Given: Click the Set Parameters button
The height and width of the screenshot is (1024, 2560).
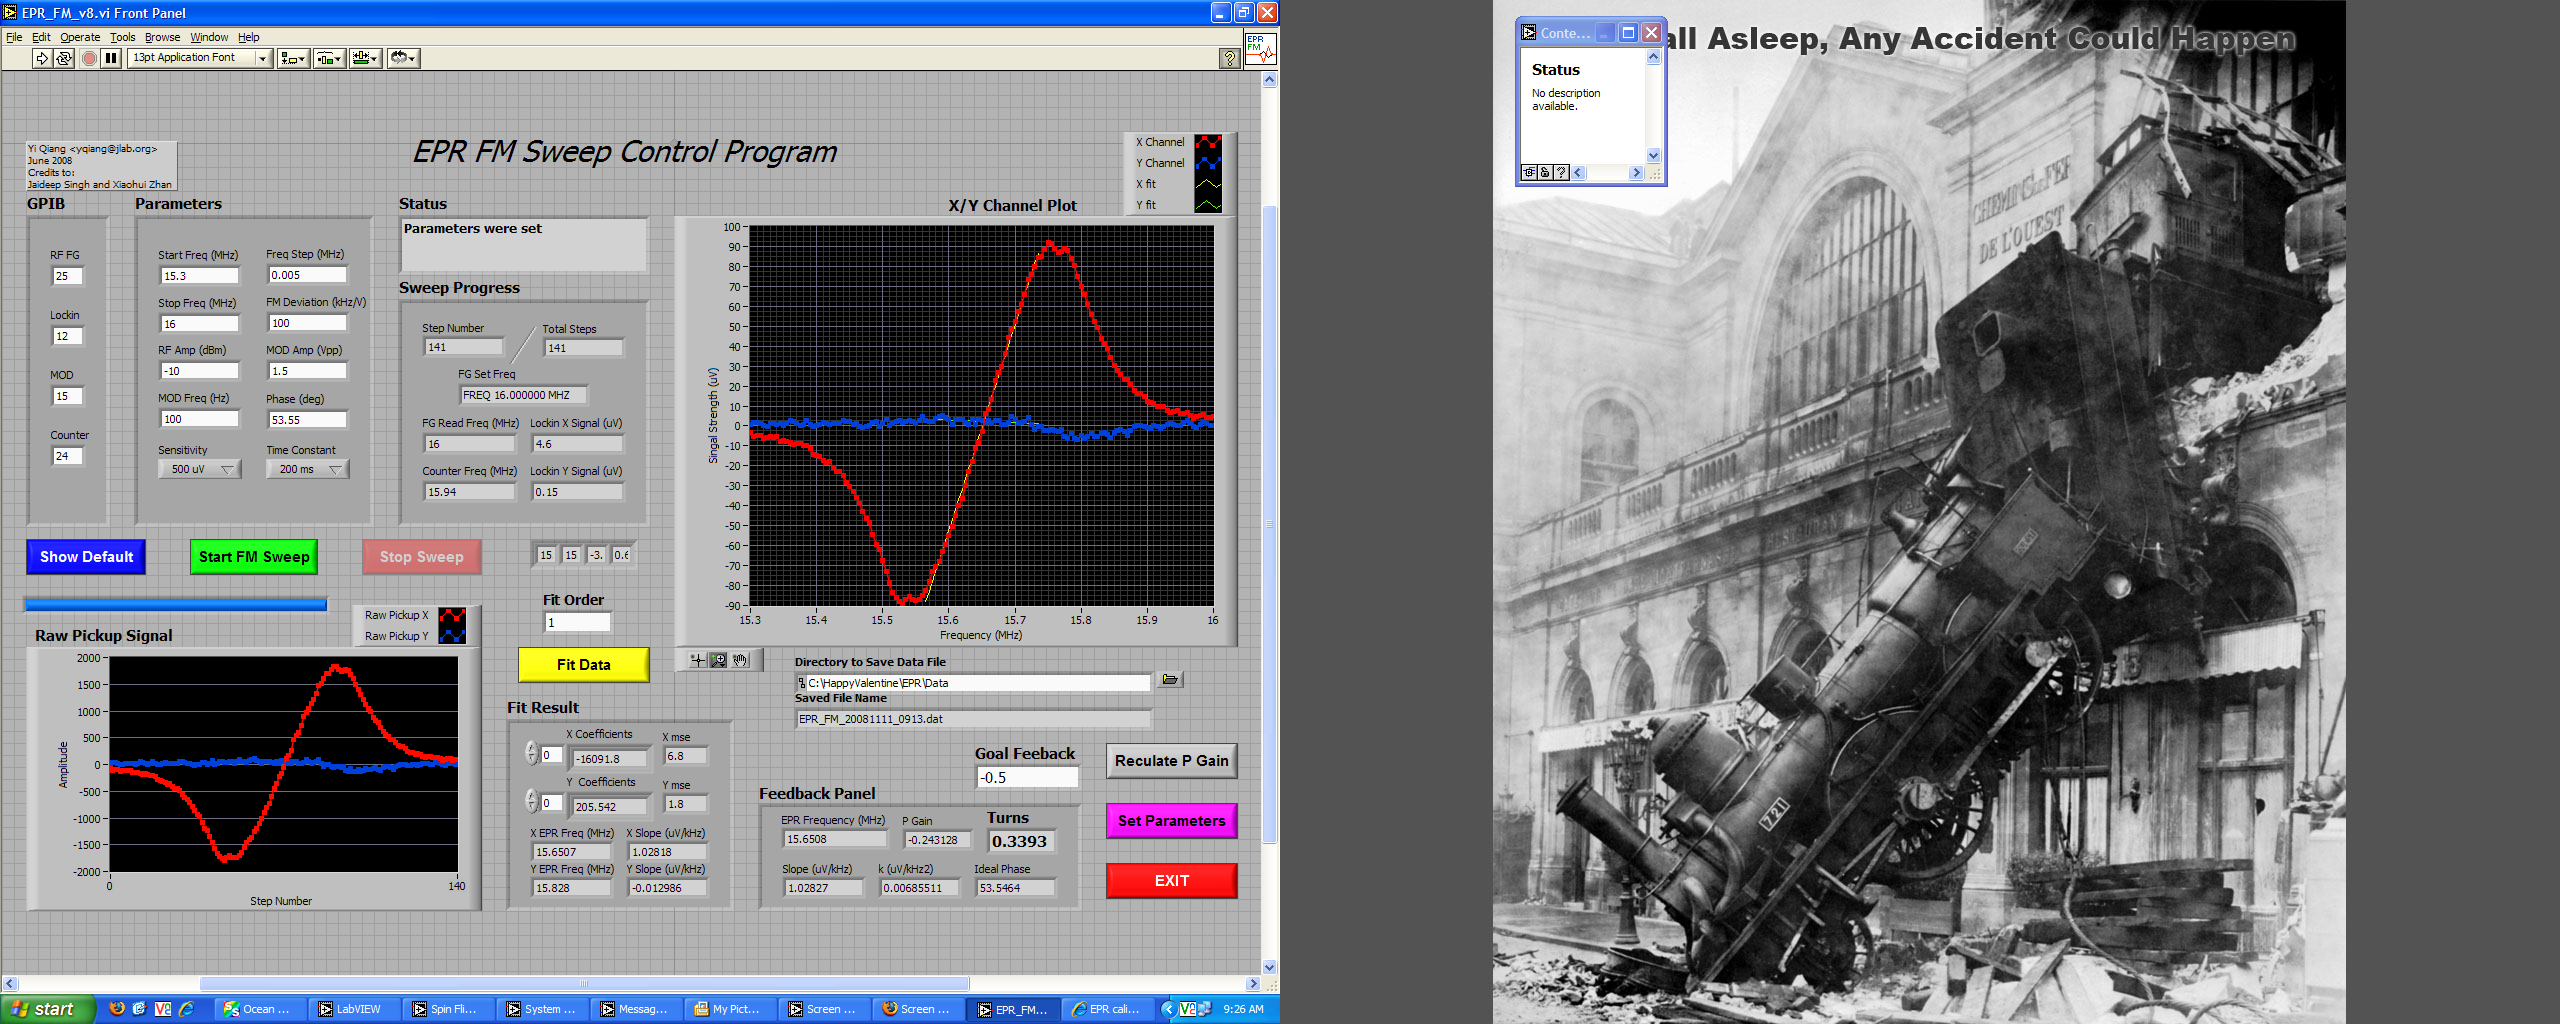Looking at the screenshot, I should [x=1172, y=821].
